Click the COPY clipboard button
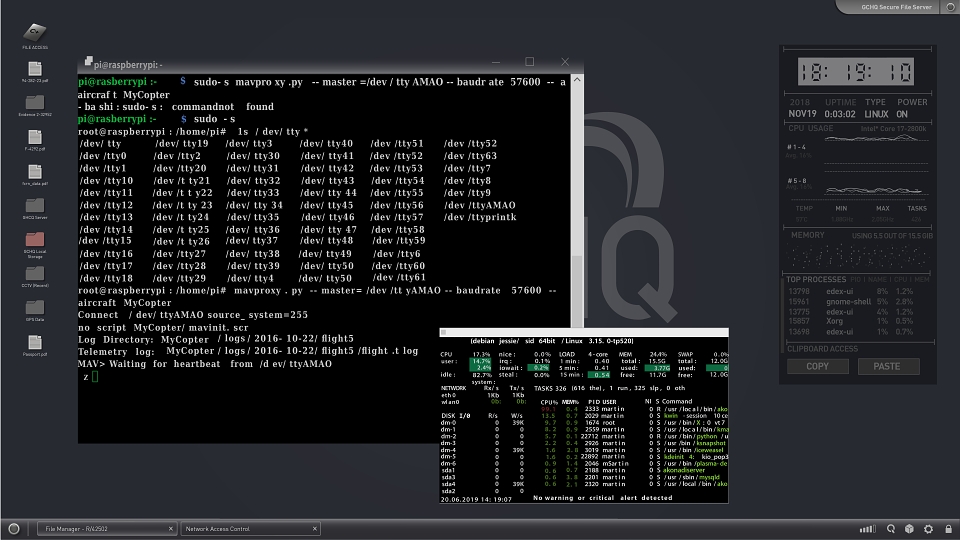 817,366
